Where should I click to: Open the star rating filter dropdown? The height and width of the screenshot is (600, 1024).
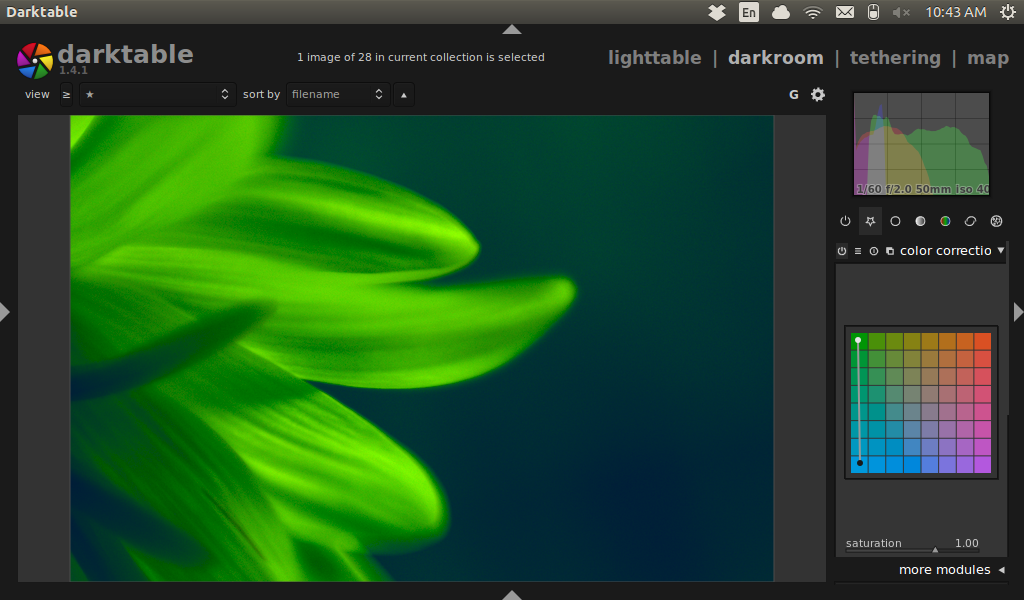click(157, 94)
